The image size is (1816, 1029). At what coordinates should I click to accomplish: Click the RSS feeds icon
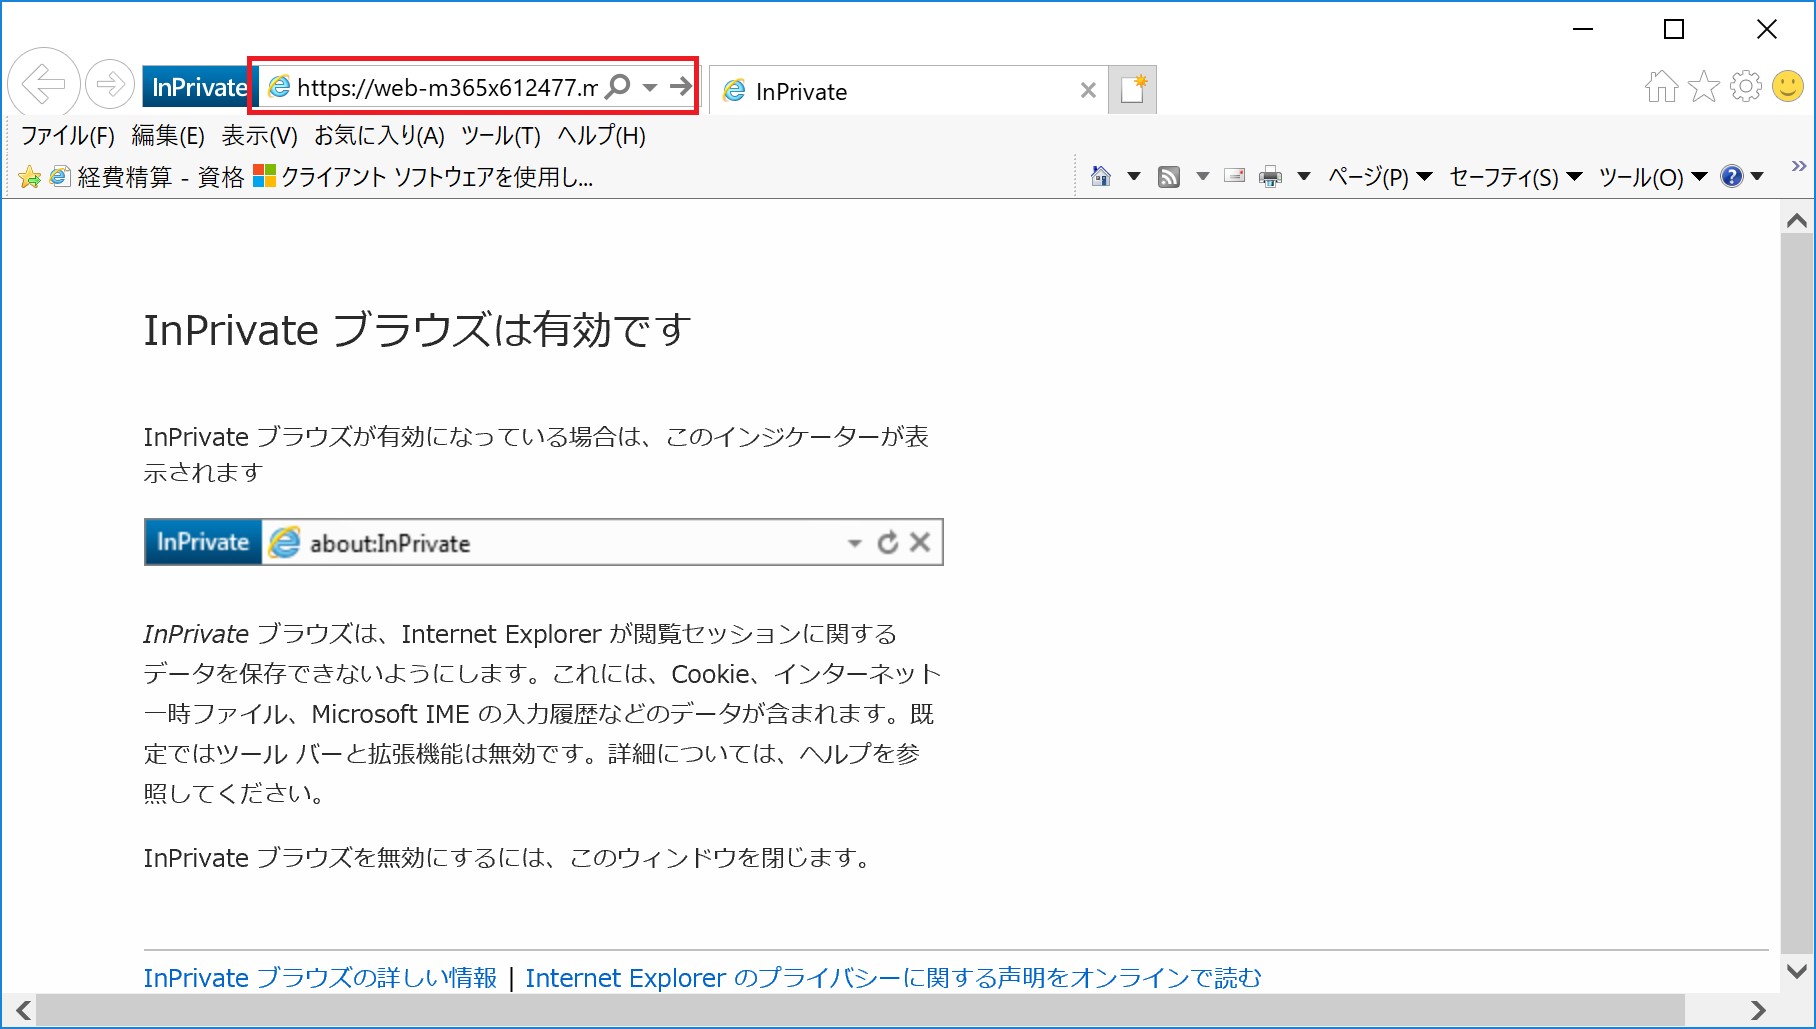tap(1169, 177)
